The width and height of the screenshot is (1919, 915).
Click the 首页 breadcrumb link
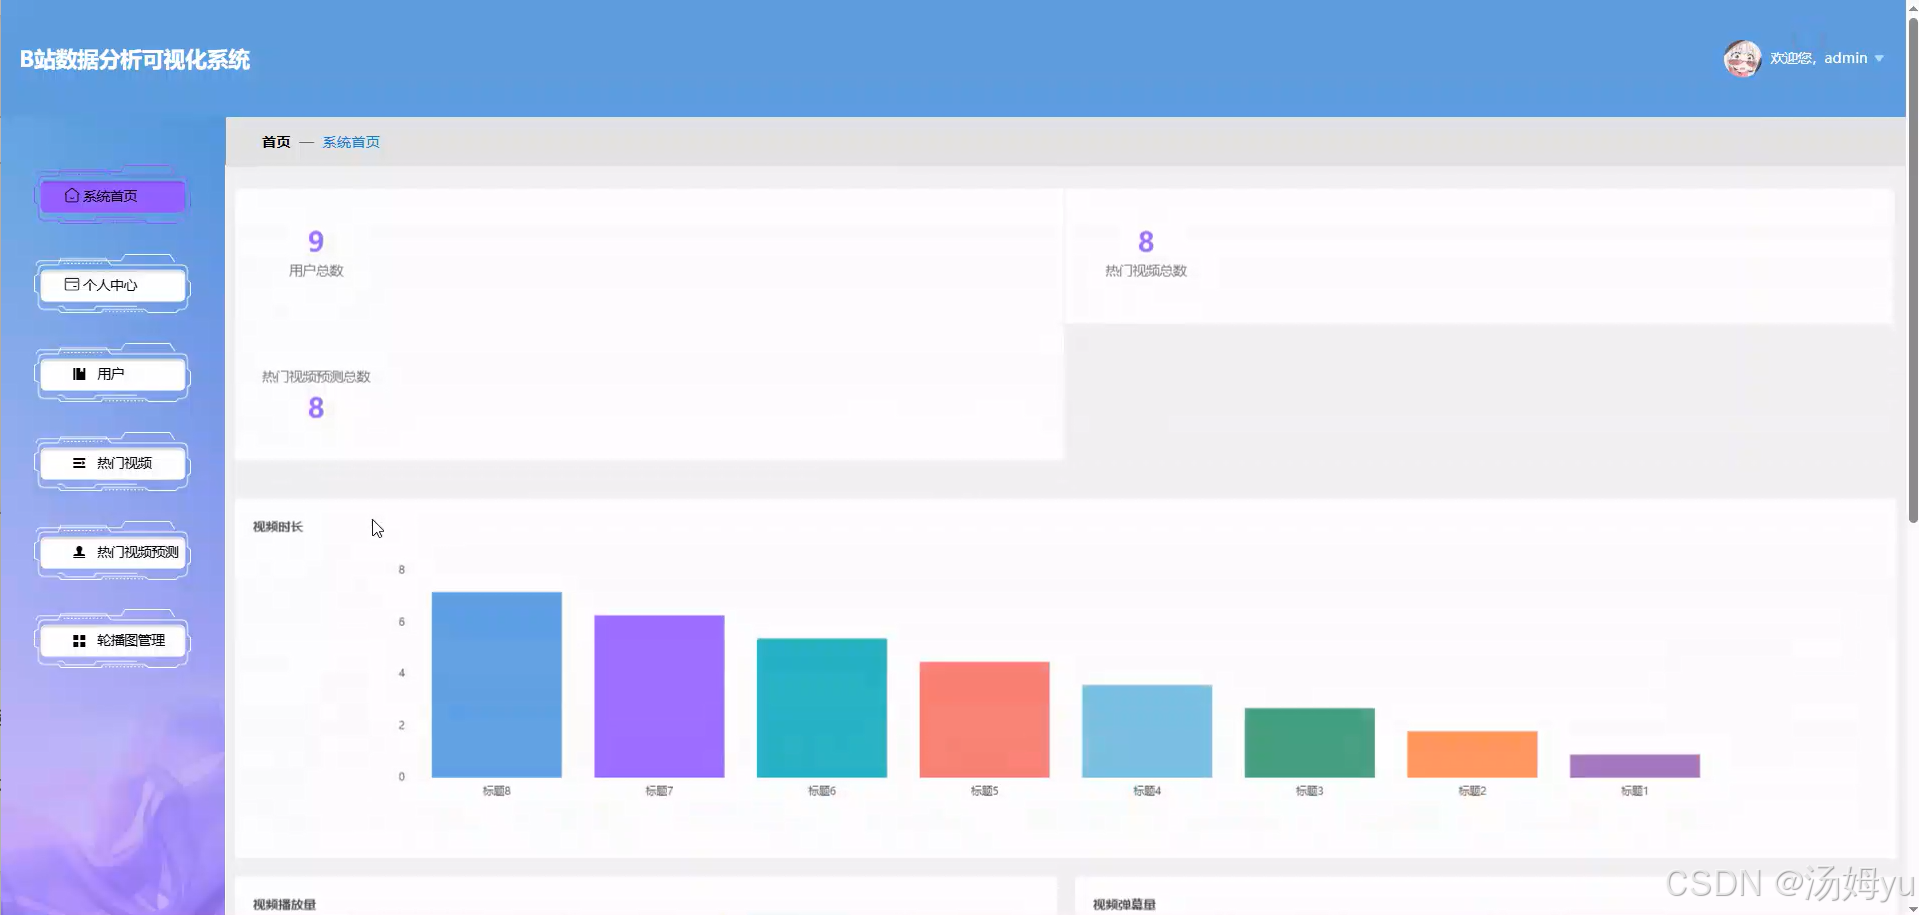(x=276, y=142)
